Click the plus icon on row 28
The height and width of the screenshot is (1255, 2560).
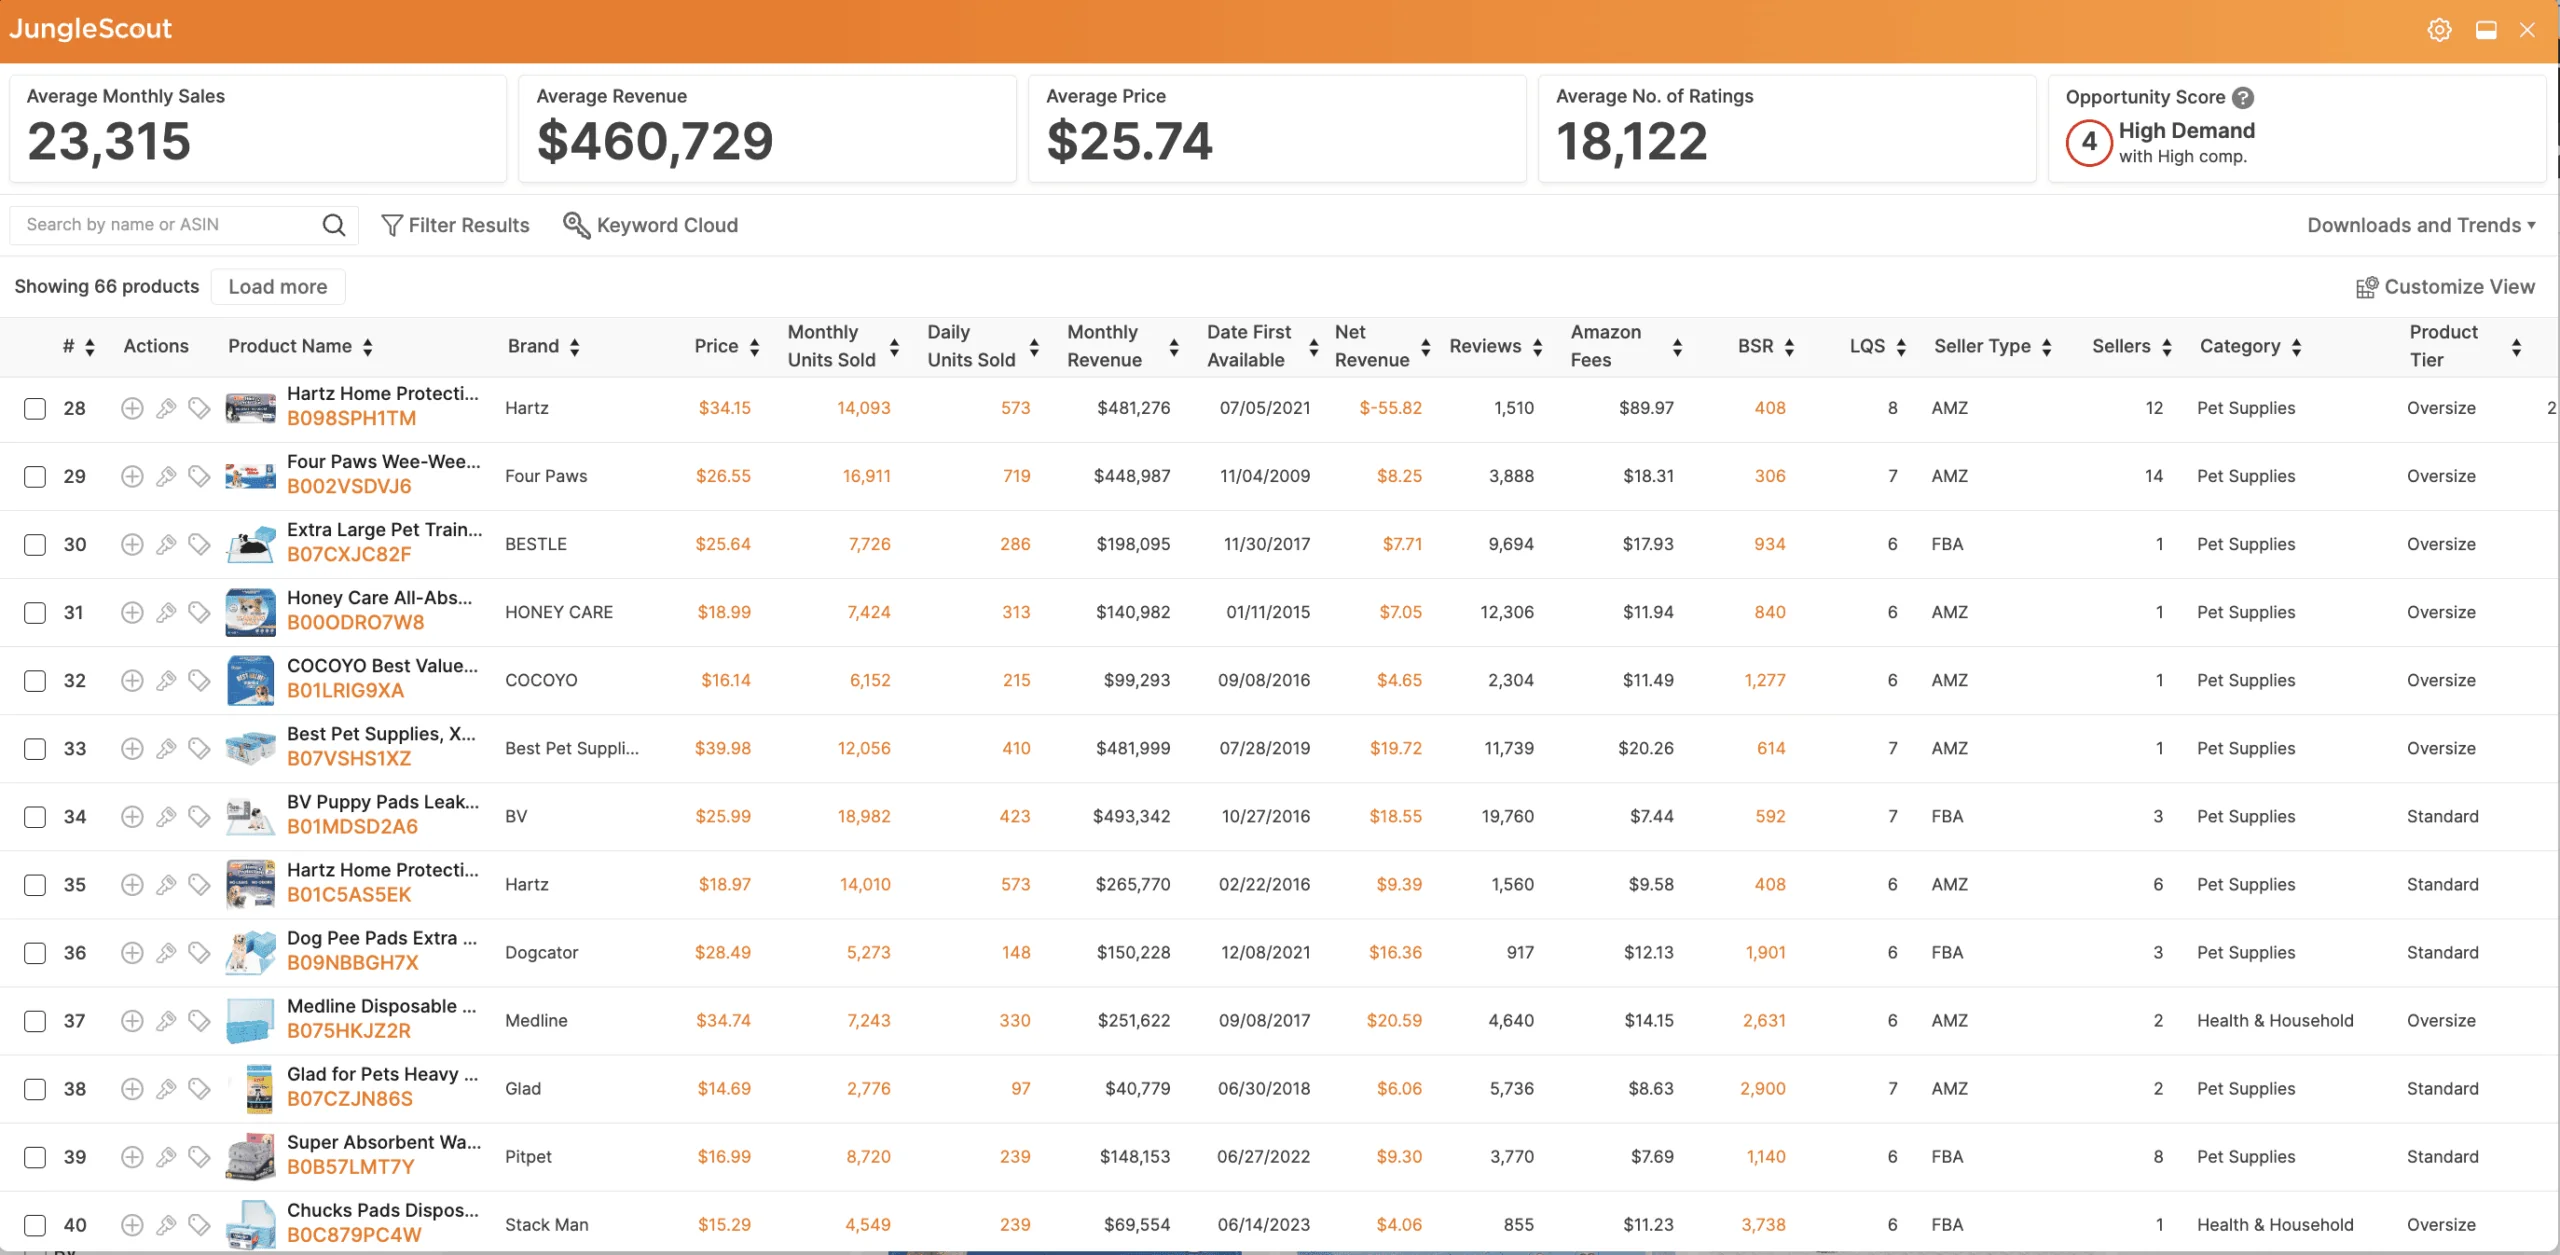132,408
